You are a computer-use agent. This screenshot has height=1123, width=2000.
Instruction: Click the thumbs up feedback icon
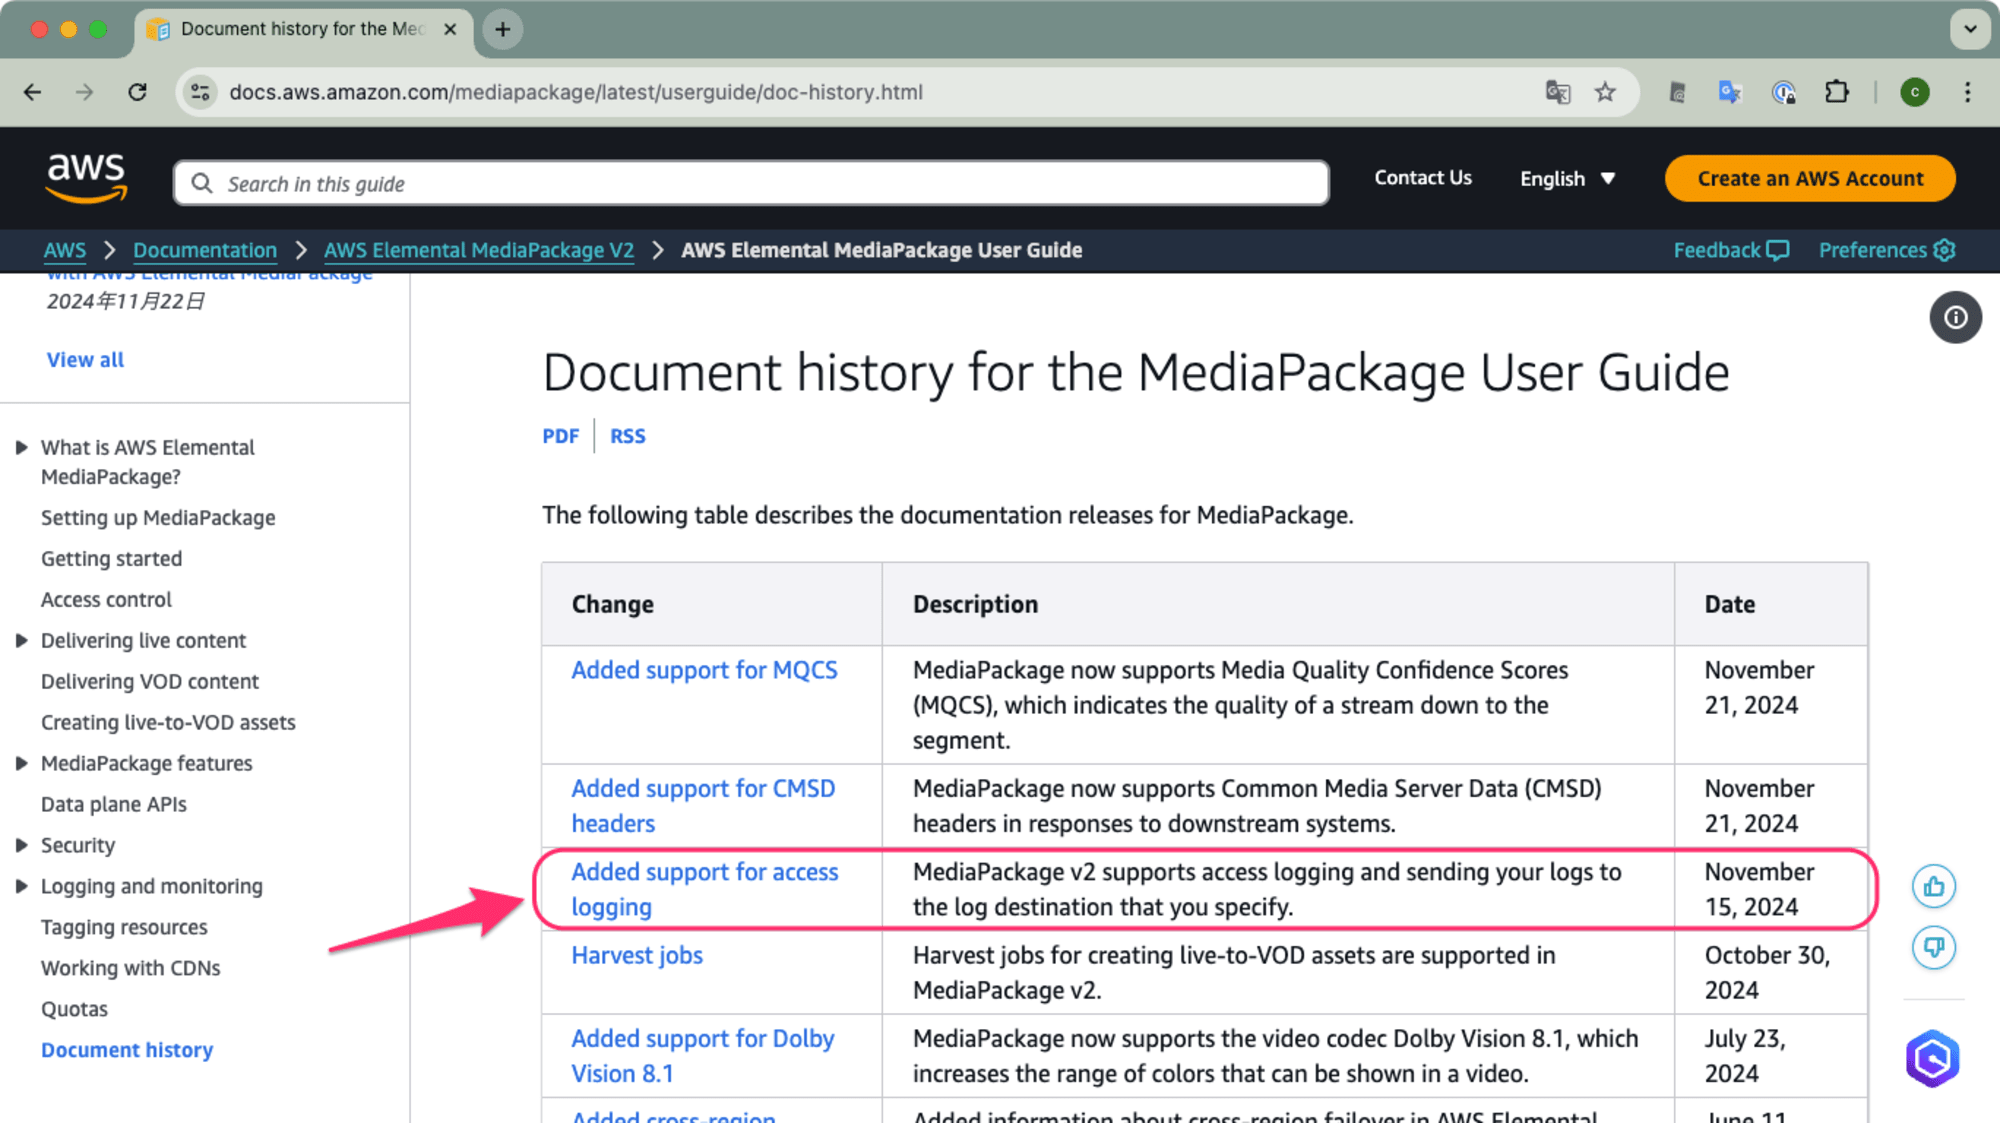[x=1934, y=887]
